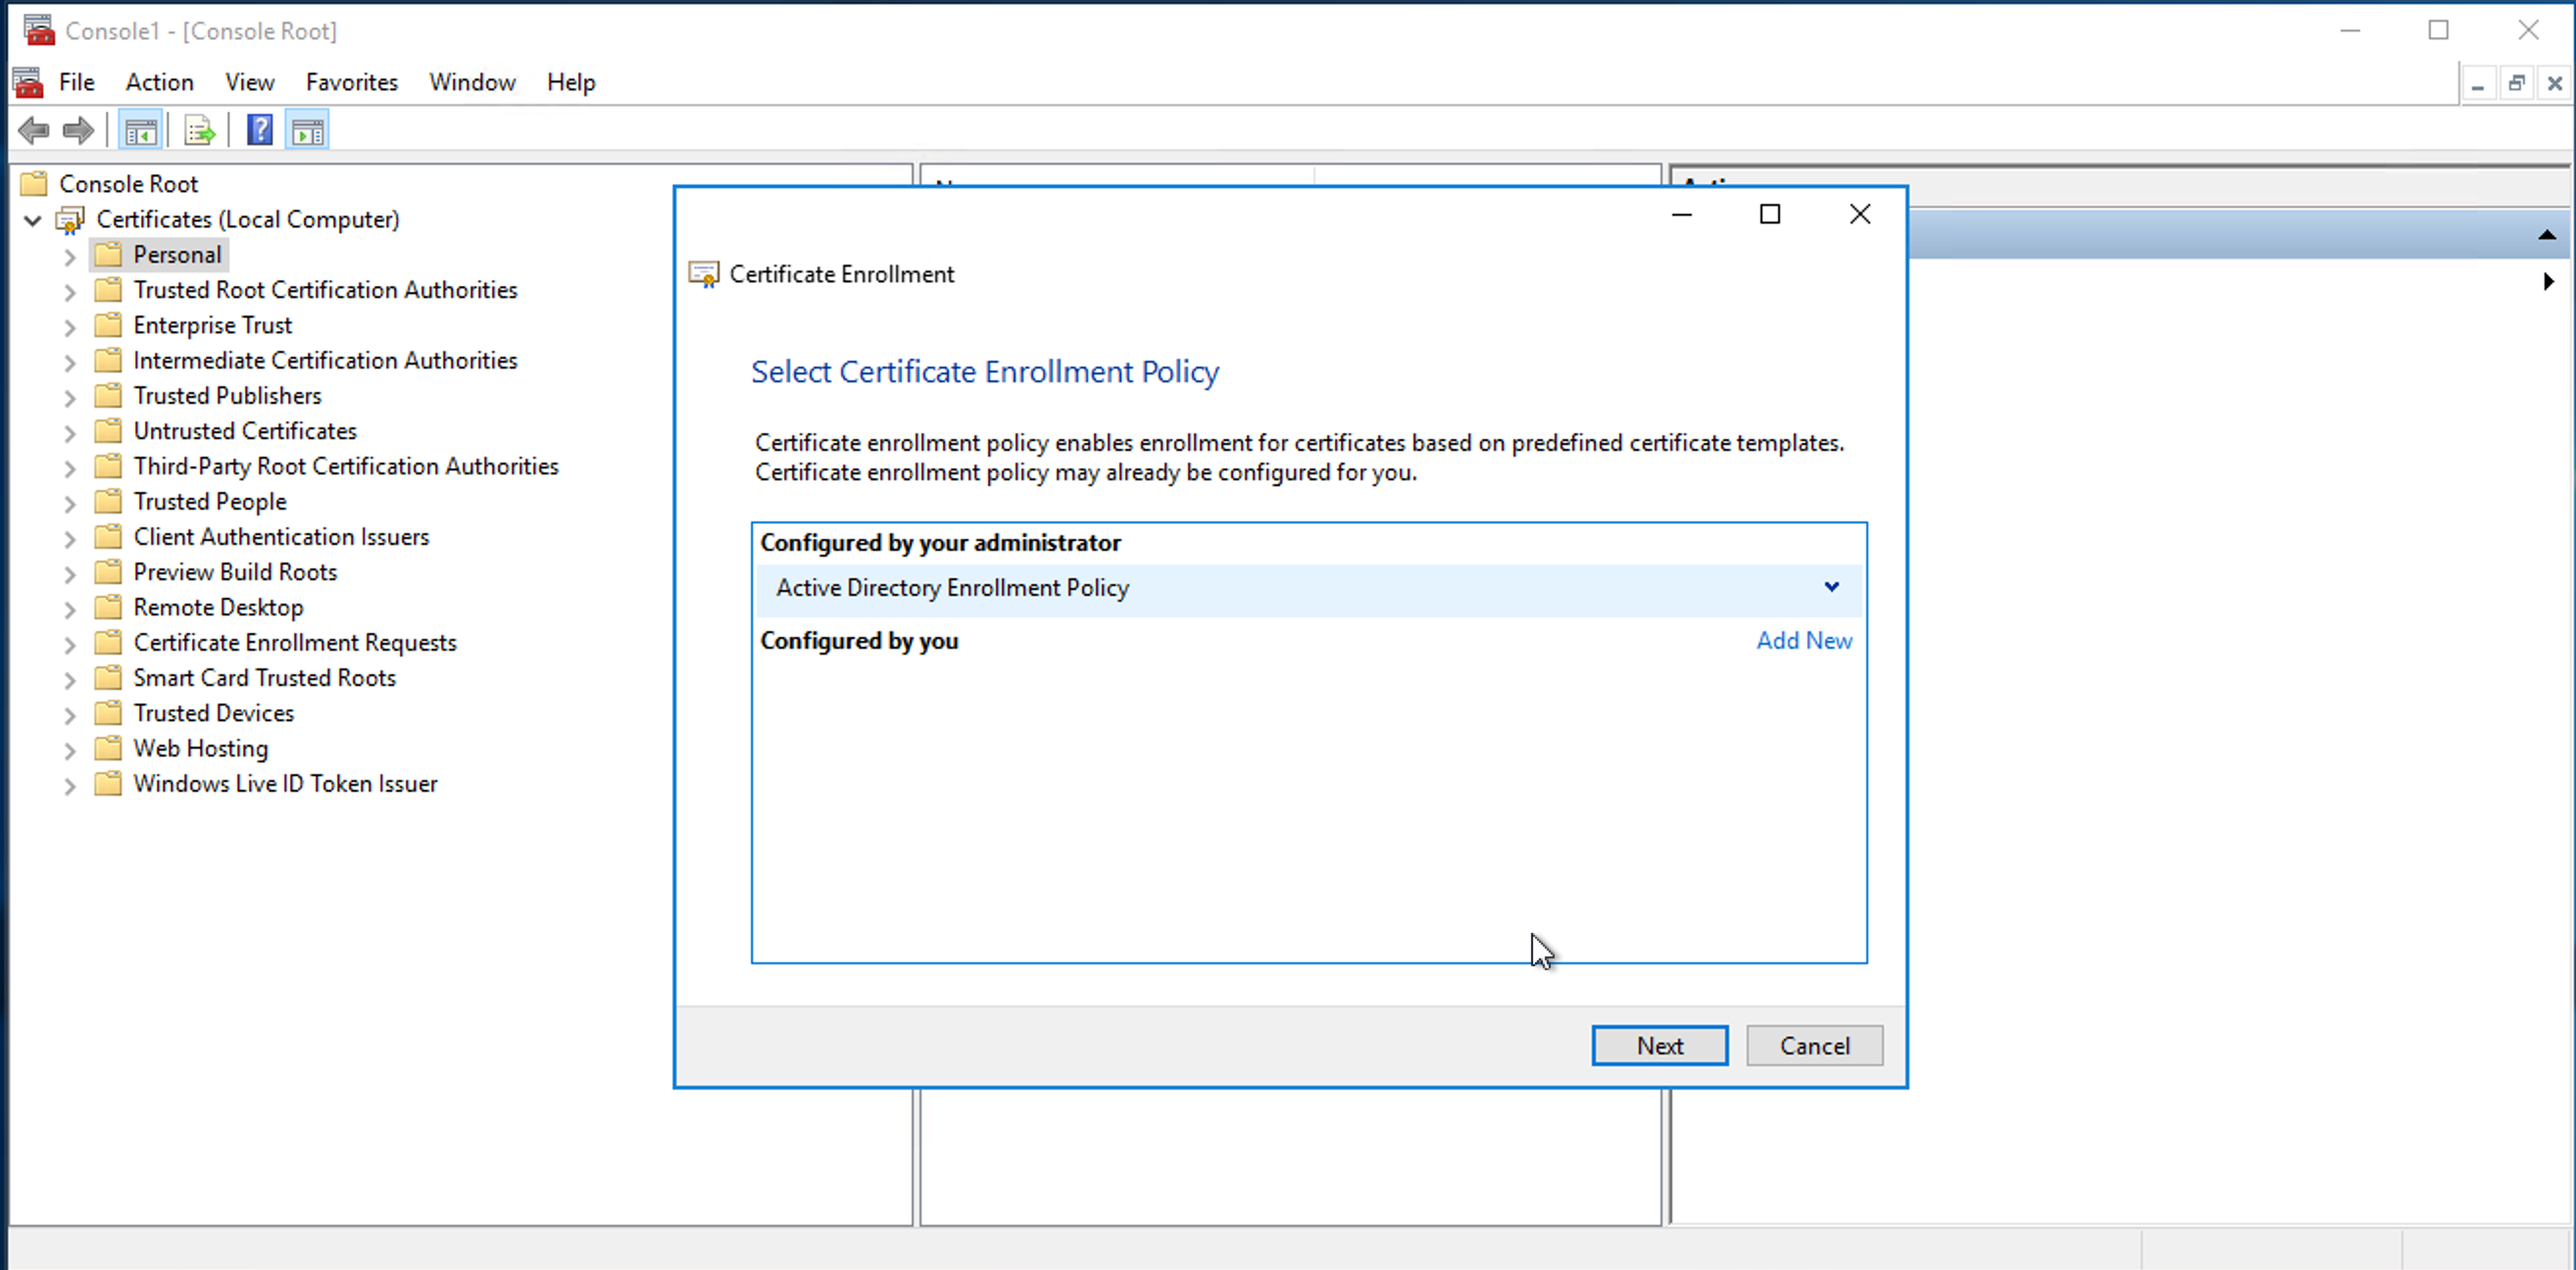Toggle the Show/Hide Action Pane toolbar icon
Image resolution: width=2576 pixels, height=1270 pixels.
point(308,130)
